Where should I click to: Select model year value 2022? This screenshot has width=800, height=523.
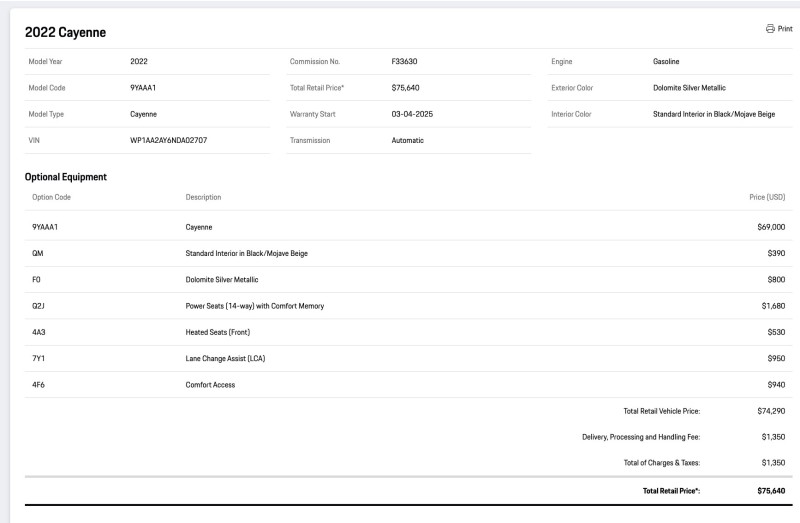pyautogui.click(x=139, y=61)
